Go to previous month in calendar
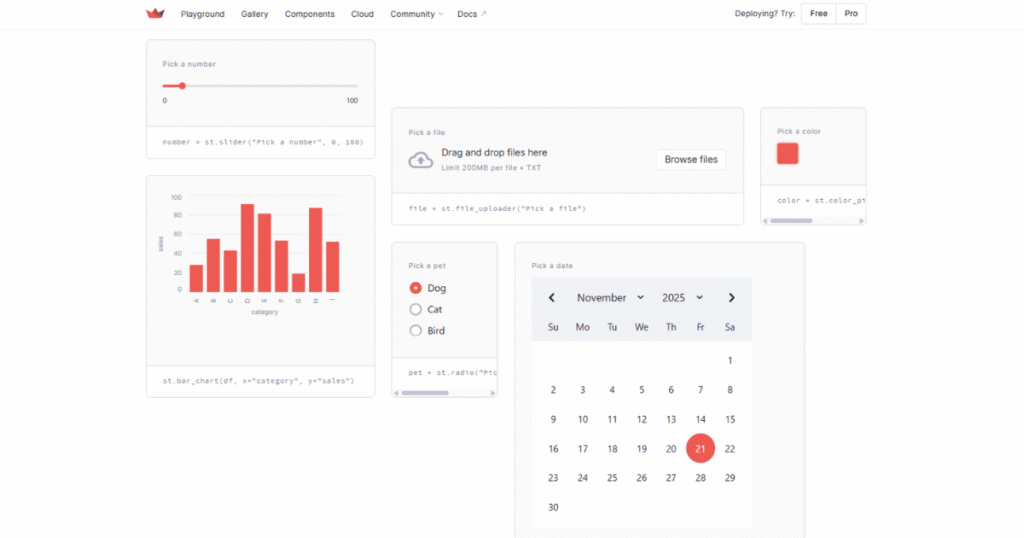The height and width of the screenshot is (538, 1024). (x=551, y=298)
